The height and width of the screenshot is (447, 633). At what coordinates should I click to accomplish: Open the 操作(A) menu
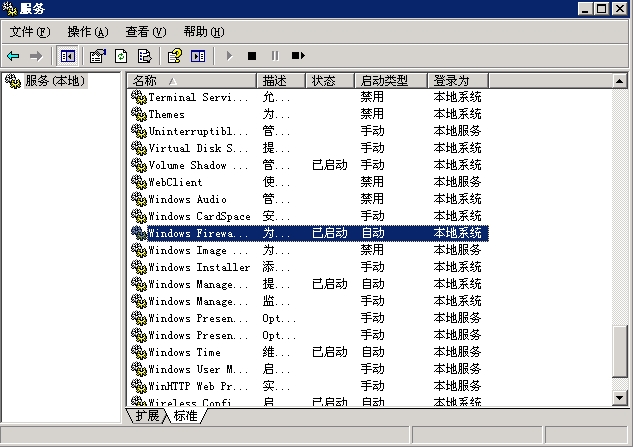click(88, 31)
